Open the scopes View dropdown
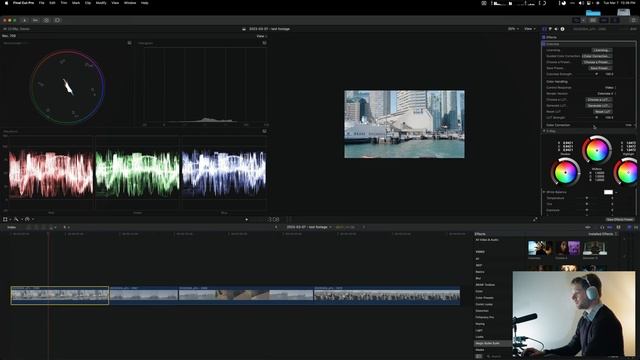 pyautogui.click(x=261, y=36)
